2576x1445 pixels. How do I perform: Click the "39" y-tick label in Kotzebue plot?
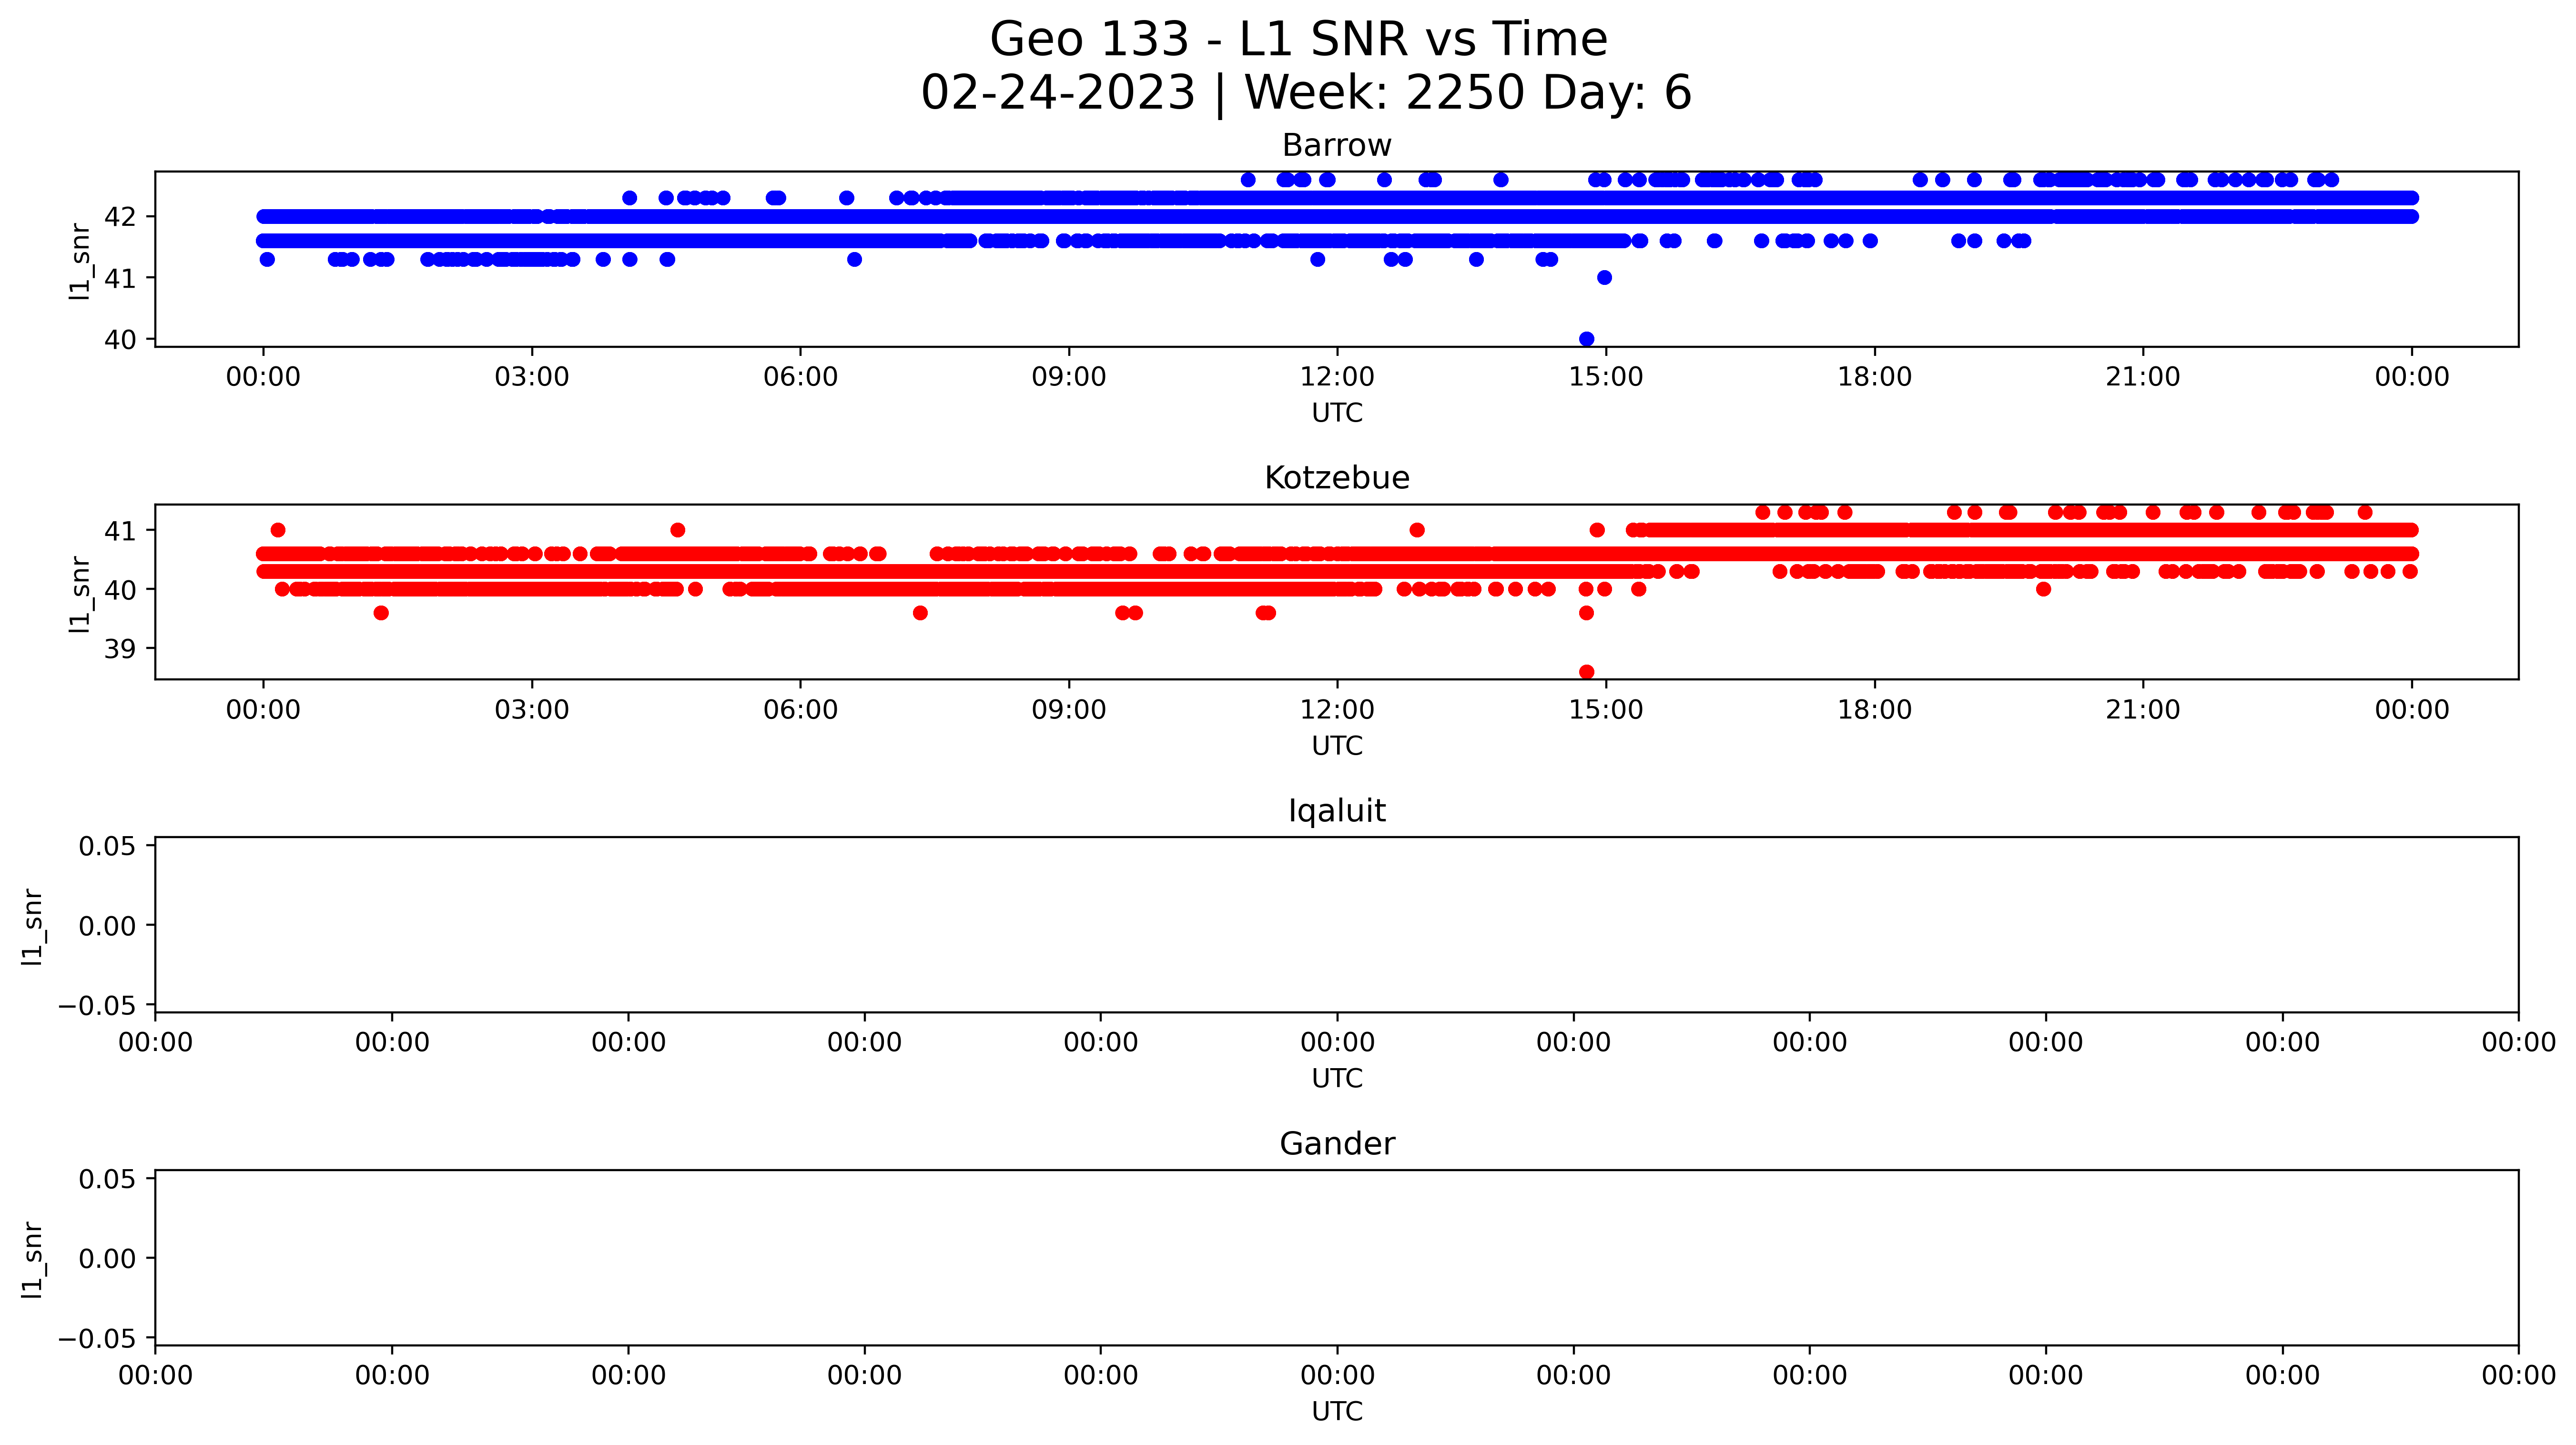tap(120, 650)
